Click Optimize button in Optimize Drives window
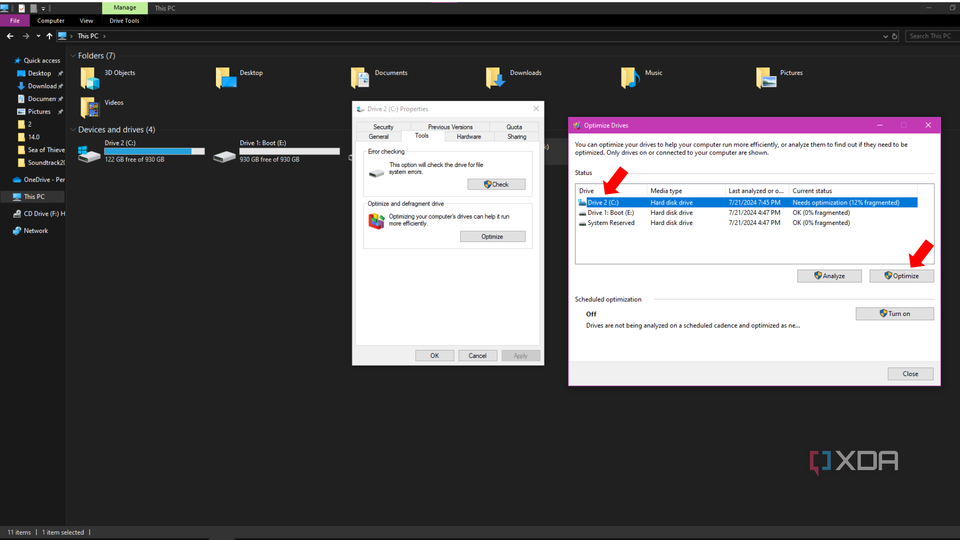This screenshot has width=960, height=540. [902, 276]
